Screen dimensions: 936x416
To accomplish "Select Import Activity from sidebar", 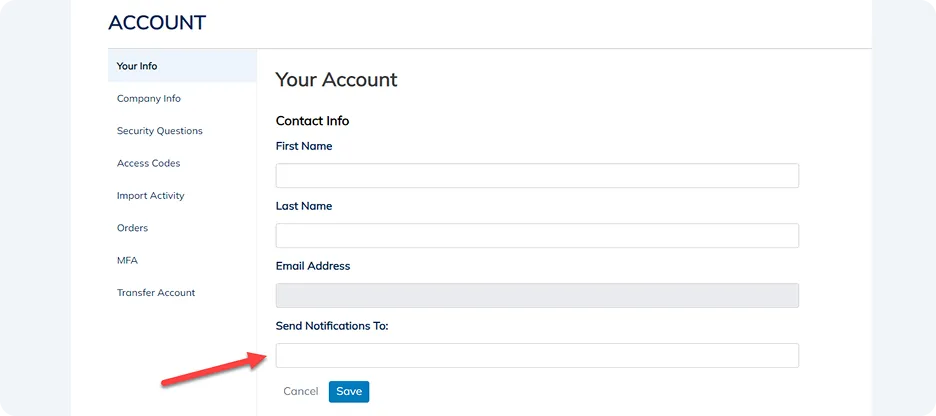I will coord(150,196).
